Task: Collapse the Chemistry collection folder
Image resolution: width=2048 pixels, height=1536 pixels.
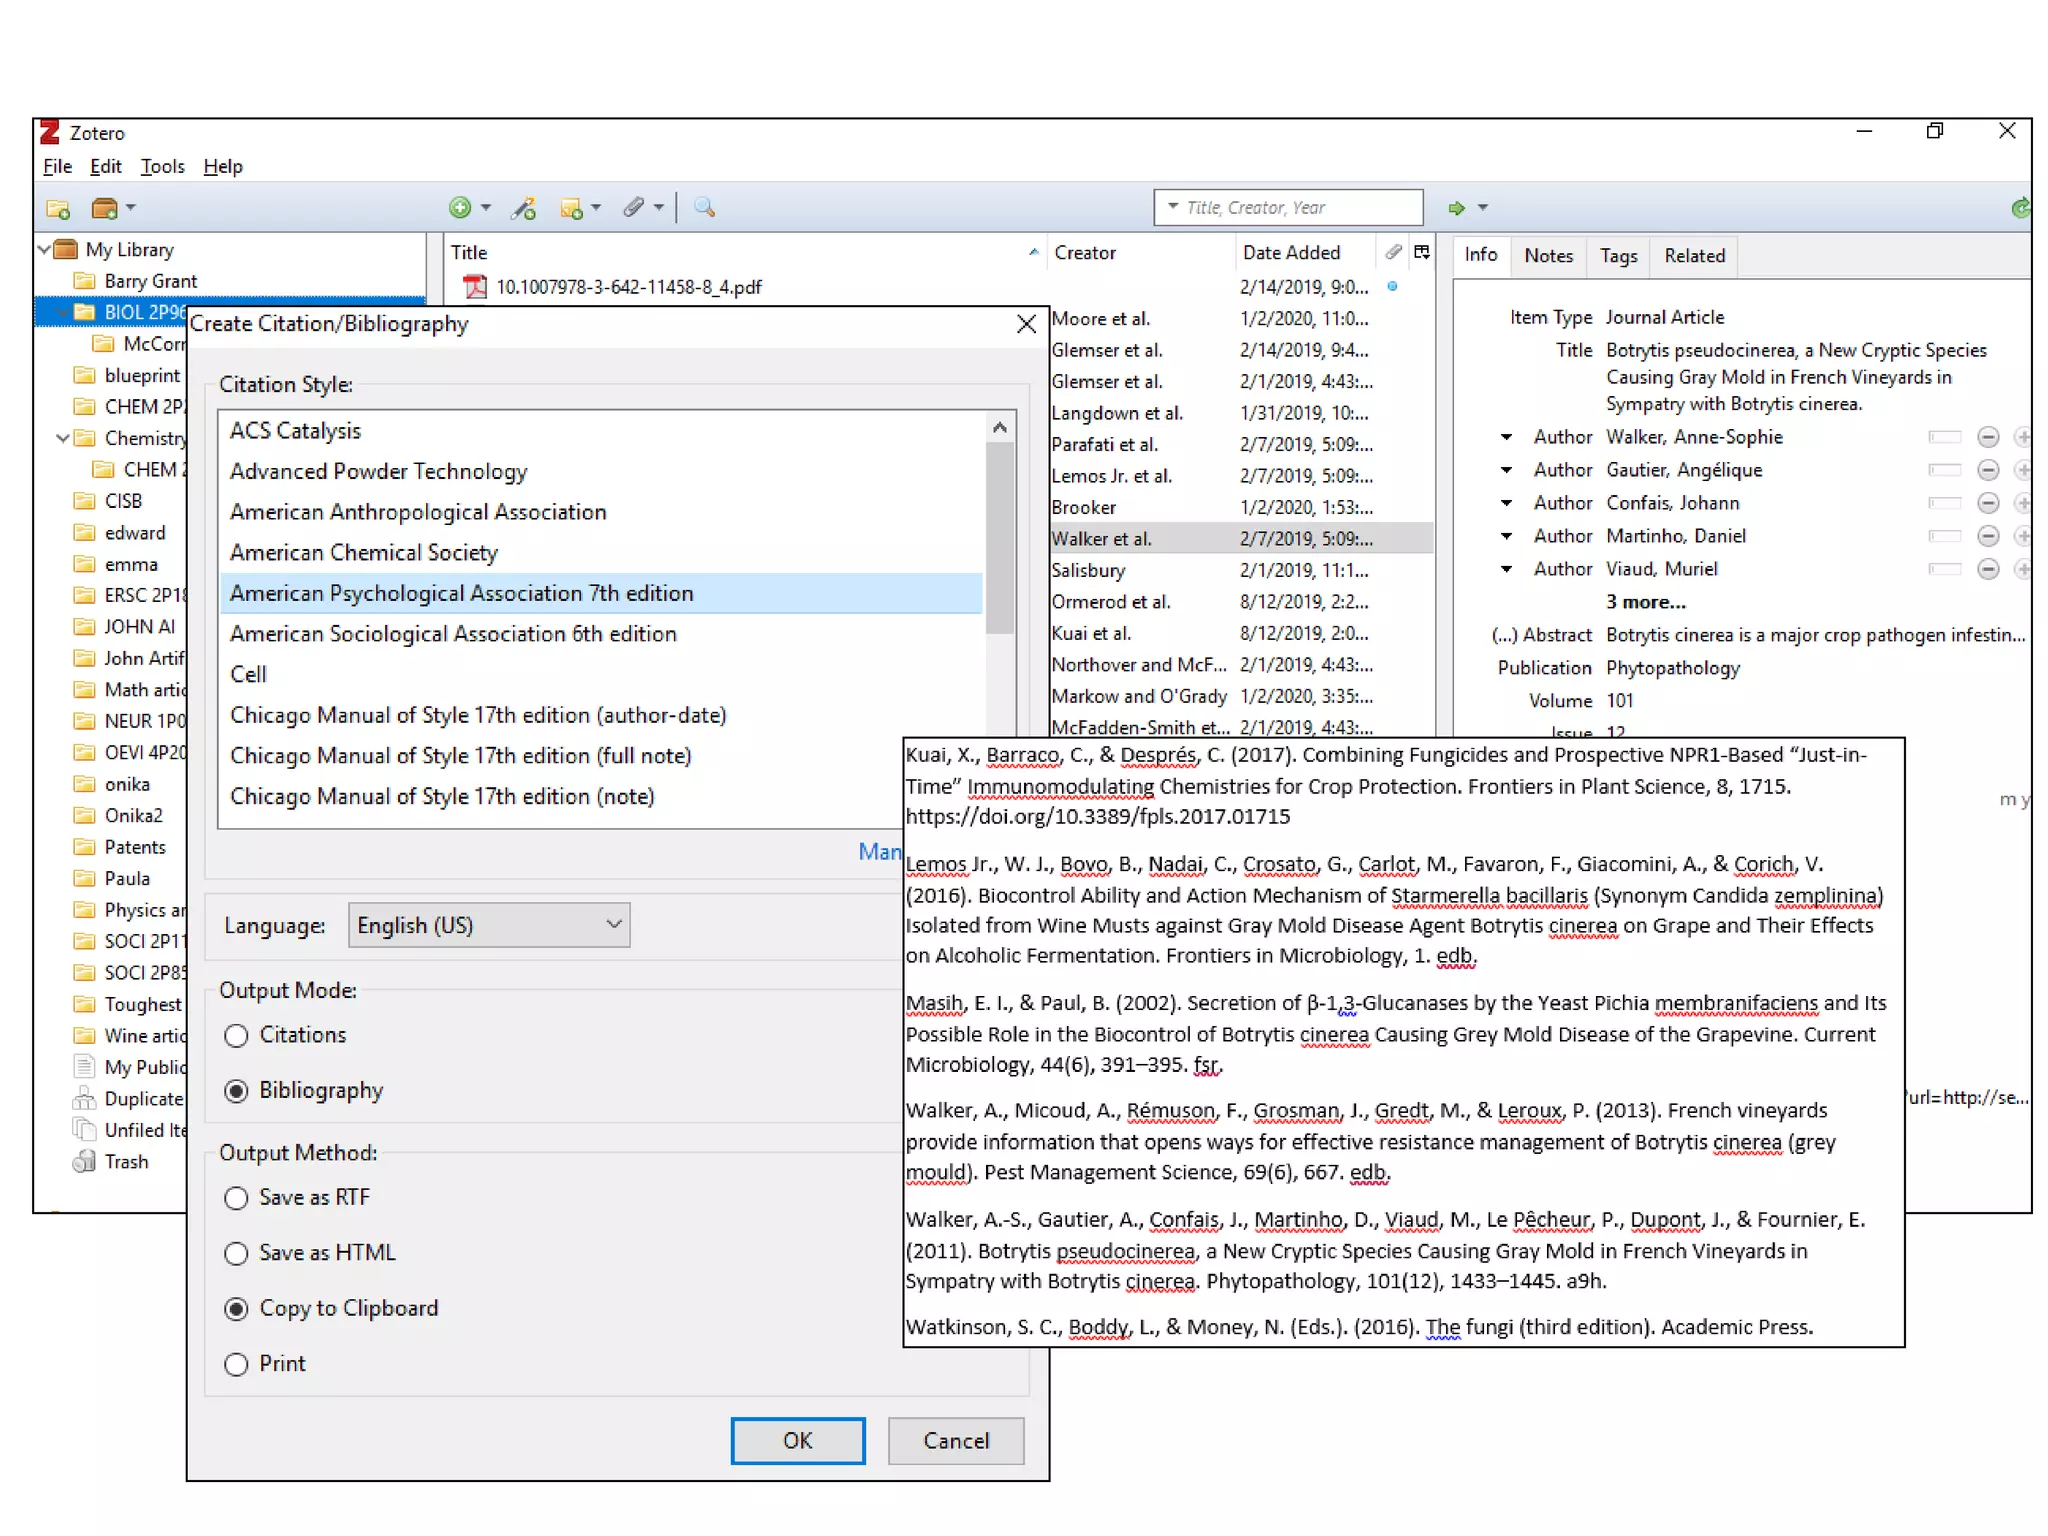Action: [64, 438]
